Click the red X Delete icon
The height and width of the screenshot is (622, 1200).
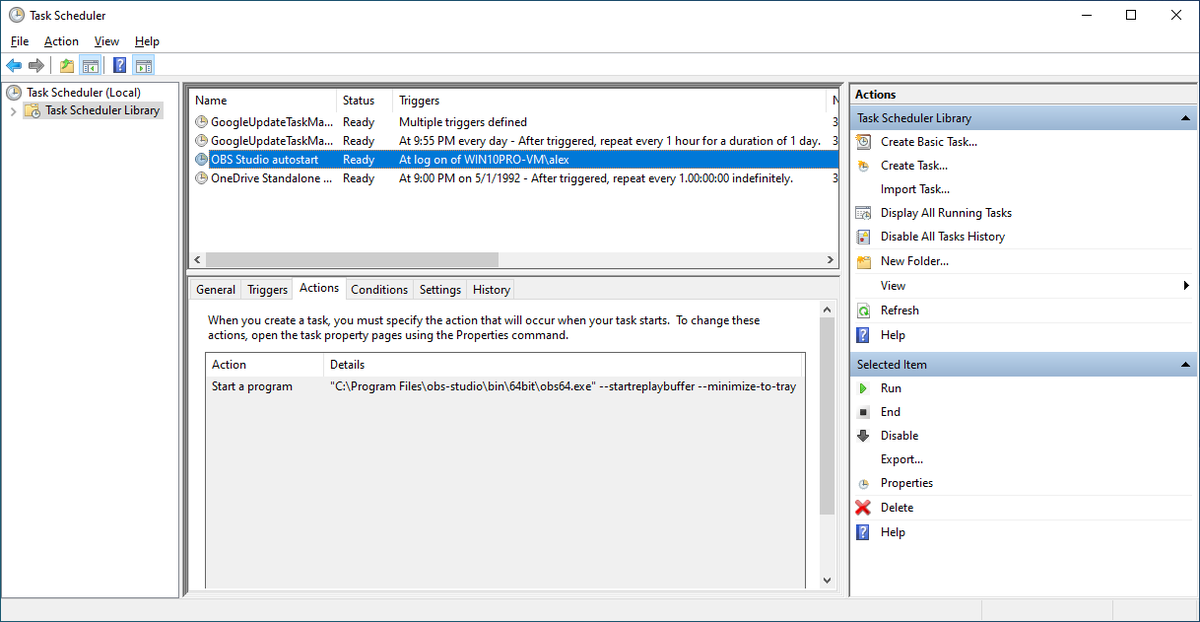click(864, 508)
